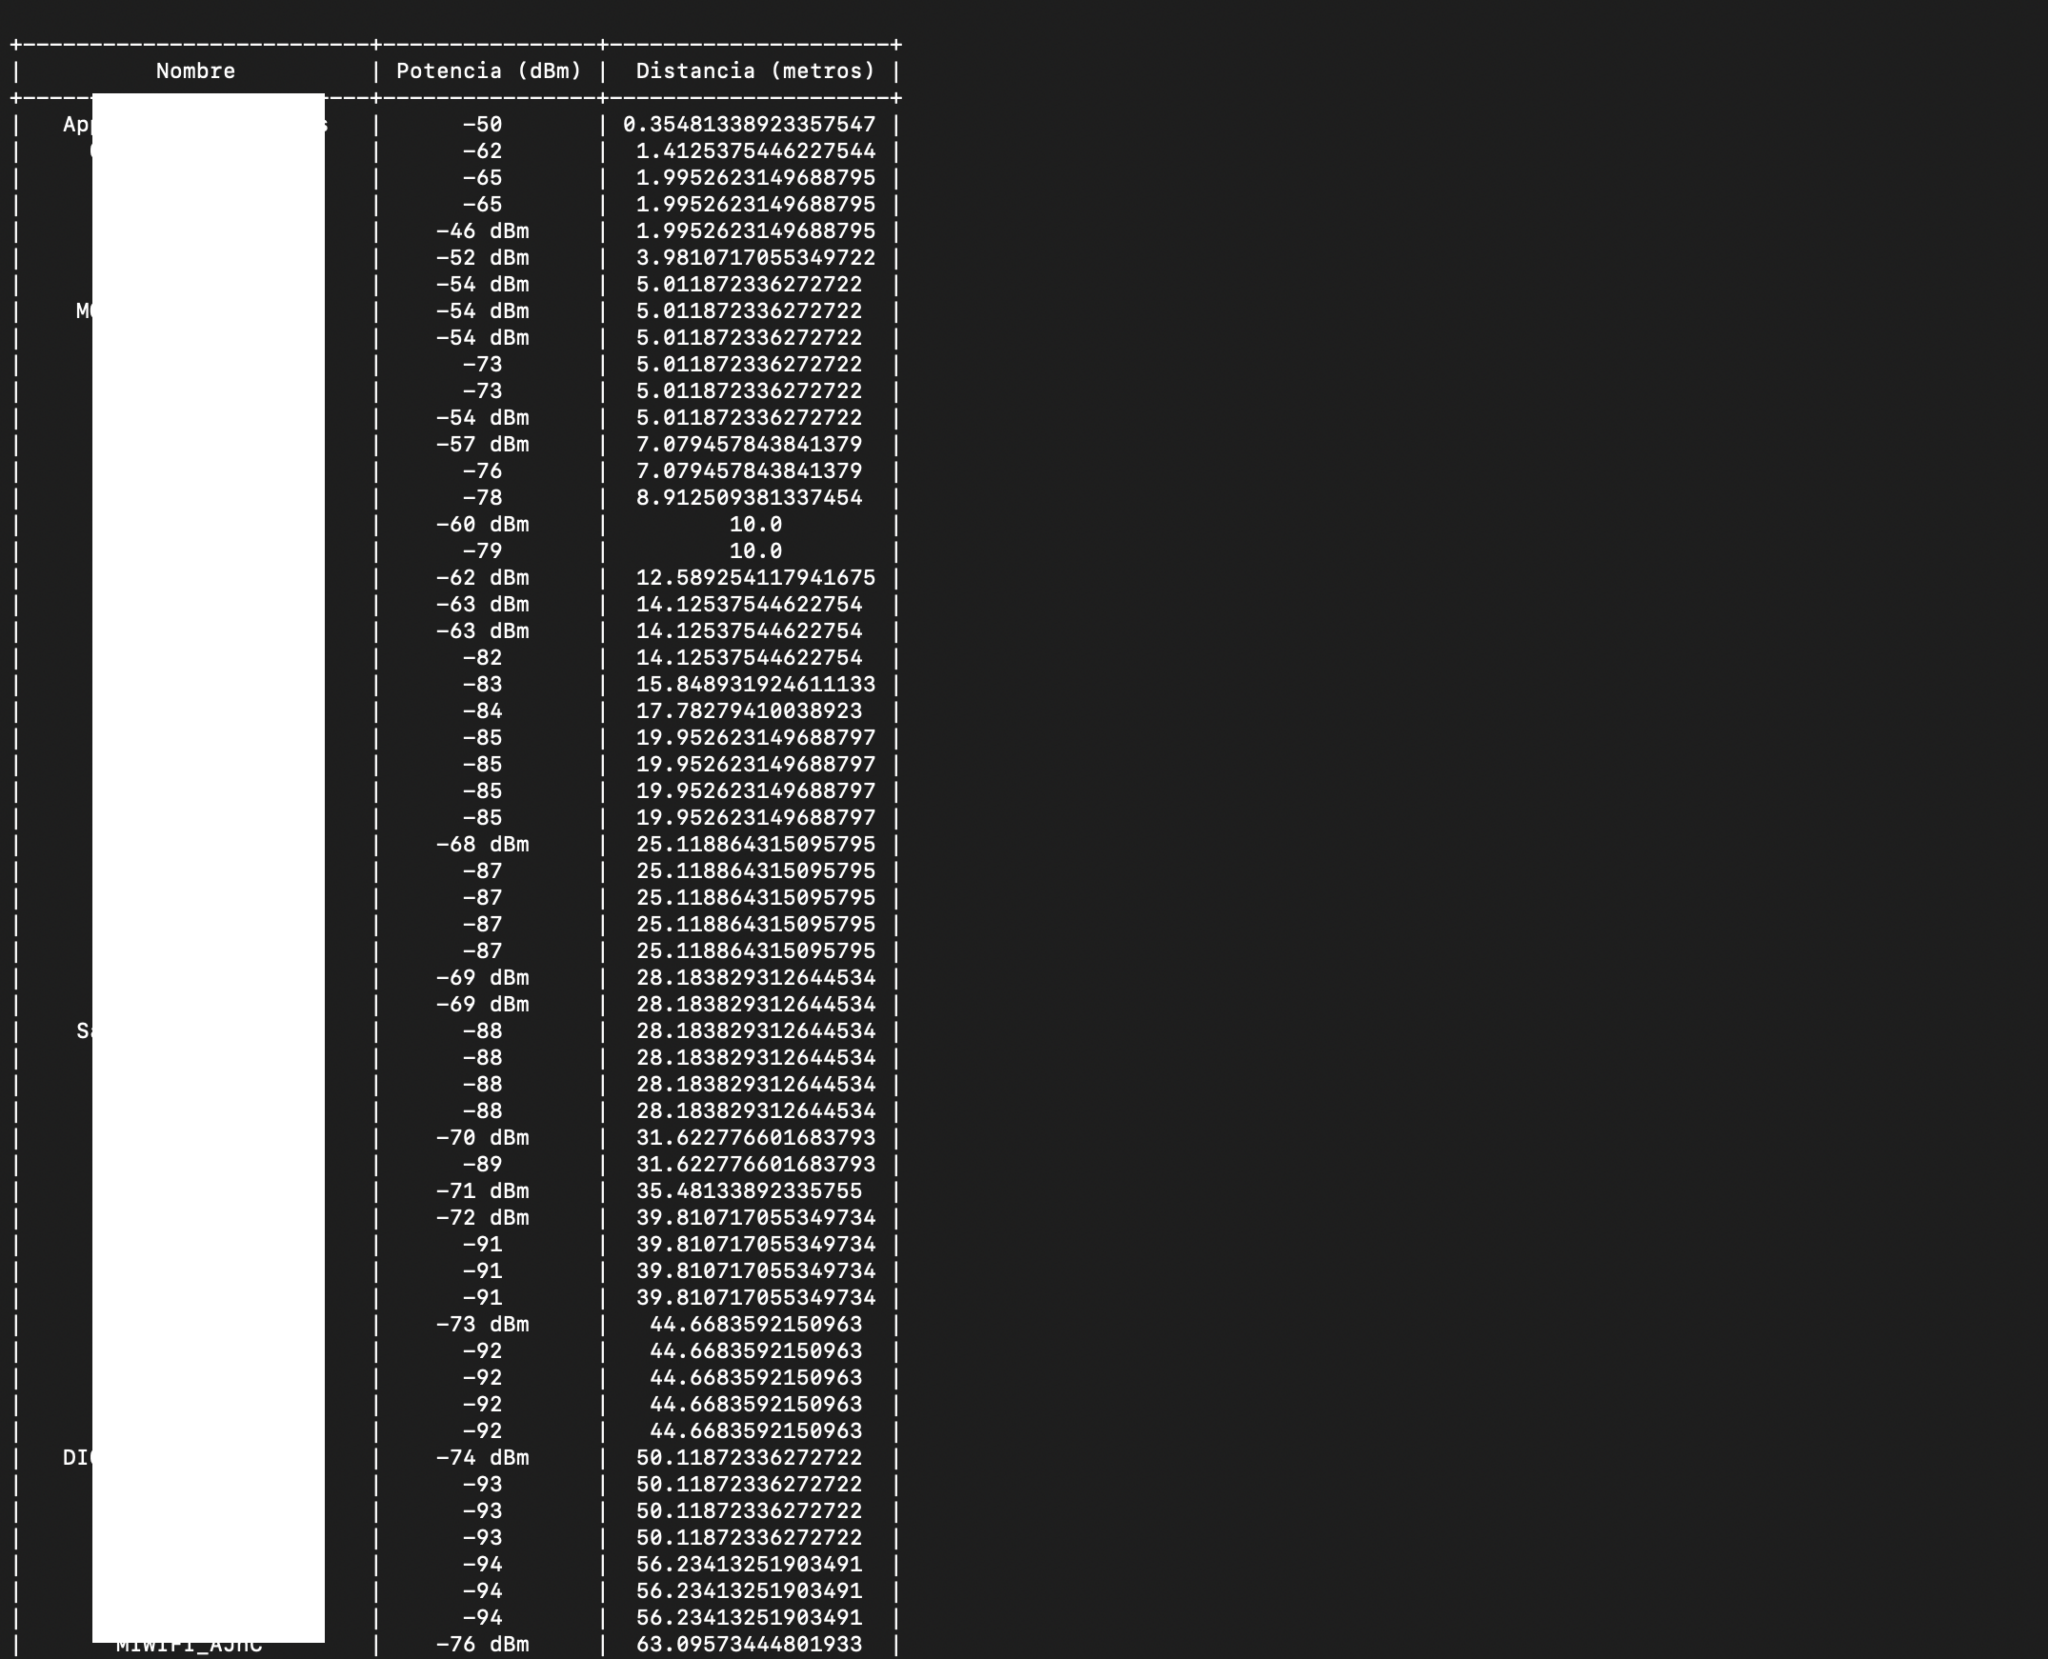Click the -68 dBm entry at distance 25.118
This screenshot has width=2048, height=1659.
tap(483, 844)
